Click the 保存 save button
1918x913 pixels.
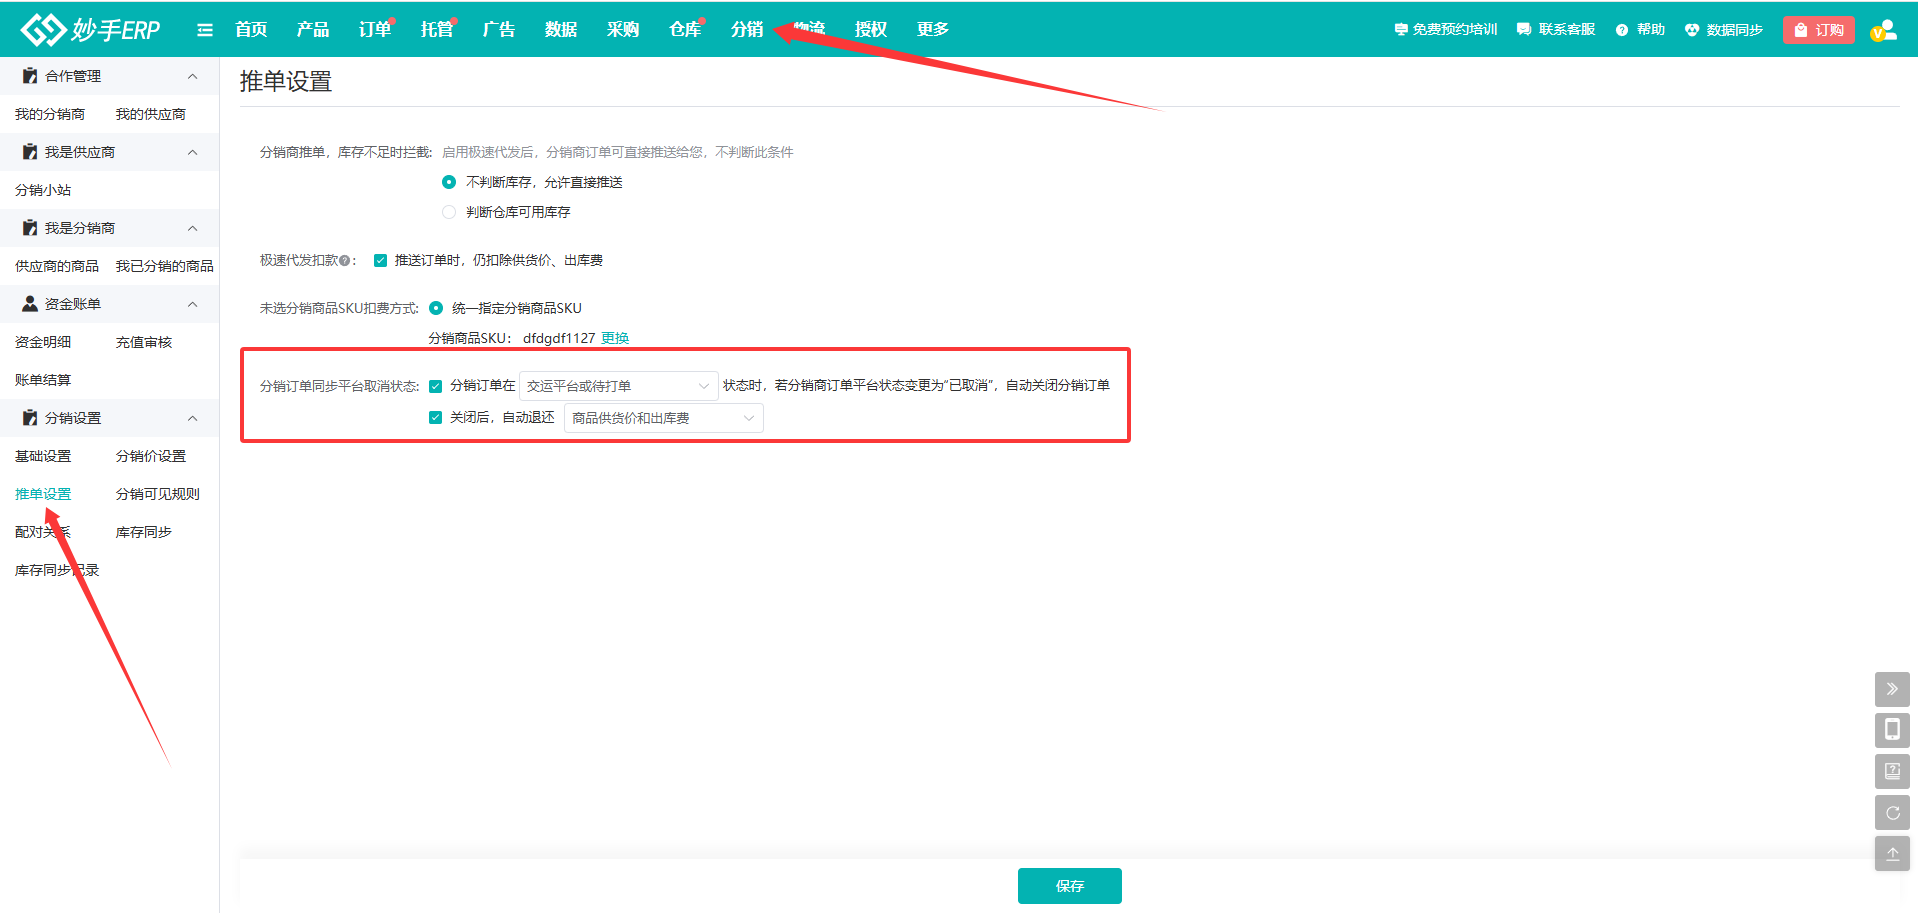[x=1070, y=886]
